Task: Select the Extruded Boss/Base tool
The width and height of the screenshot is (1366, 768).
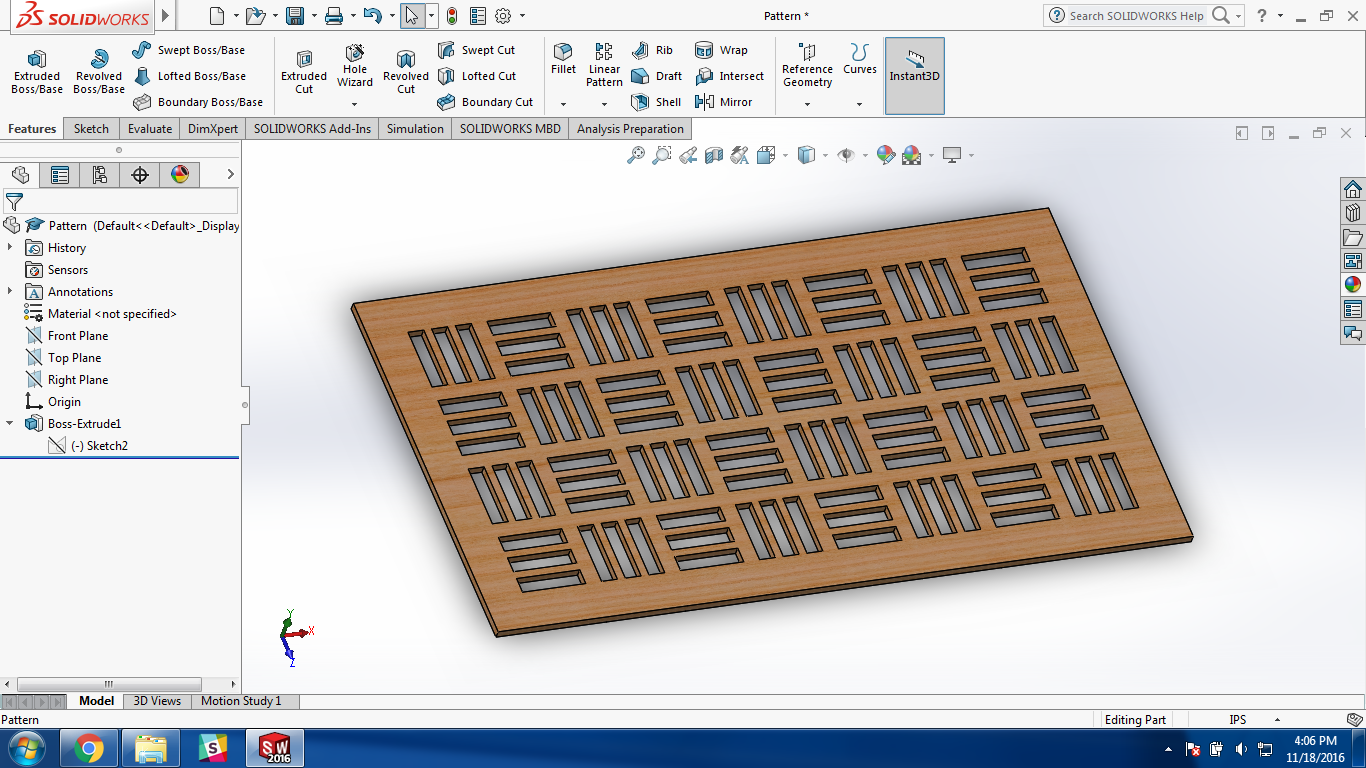Action: (37, 72)
